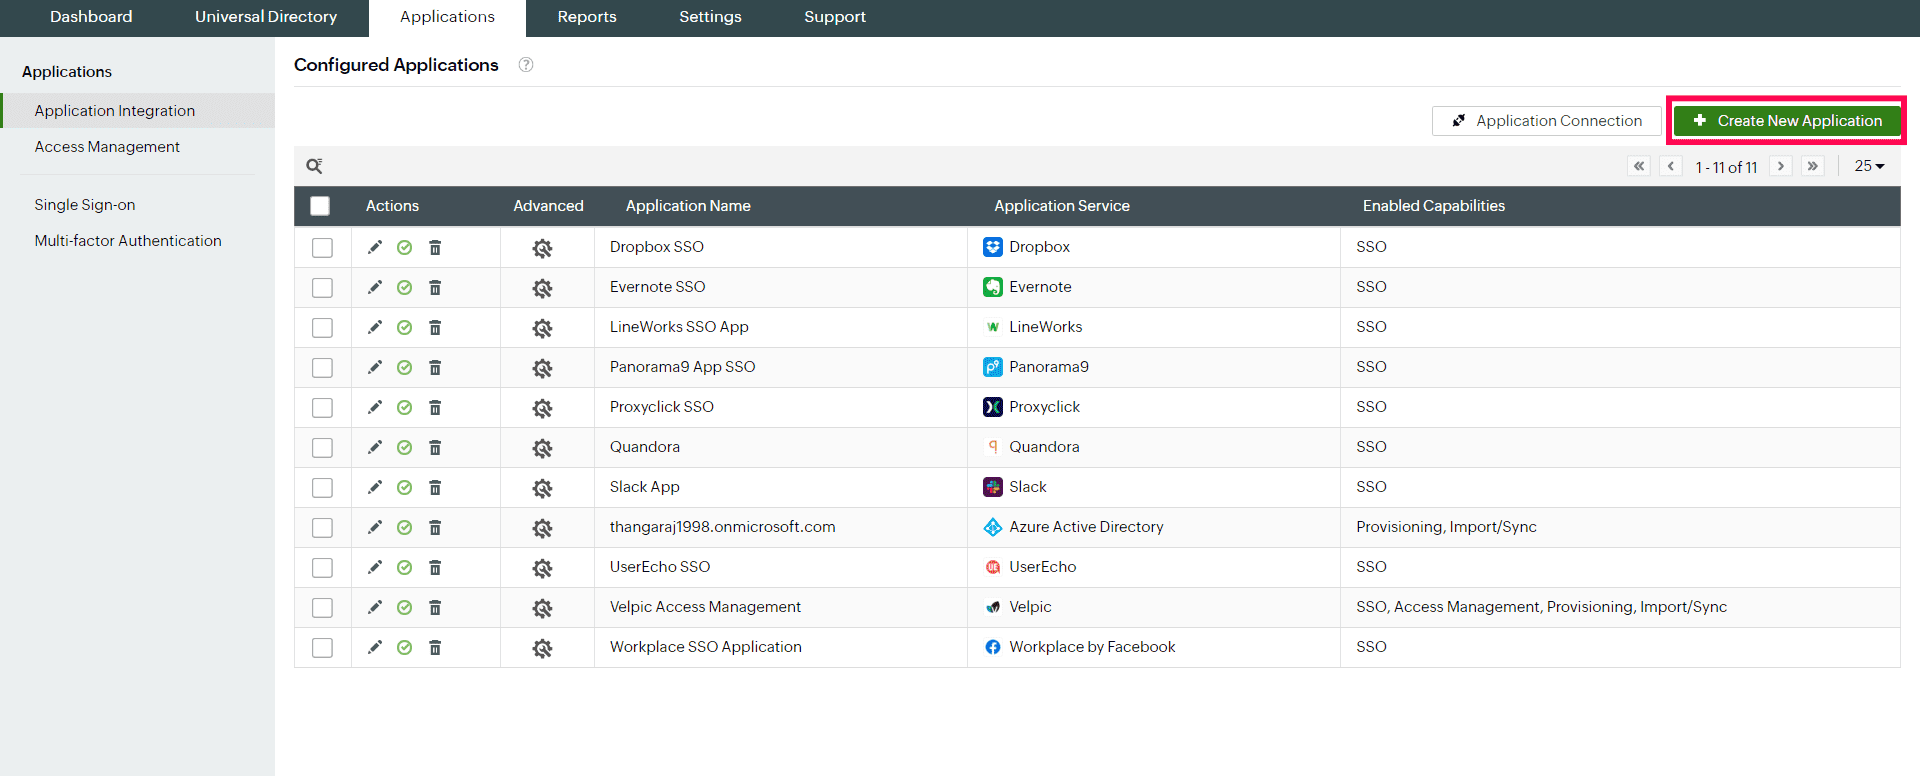Delete the LineWorks SSO App entry
This screenshot has width=1920, height=776.
(435, 327)
